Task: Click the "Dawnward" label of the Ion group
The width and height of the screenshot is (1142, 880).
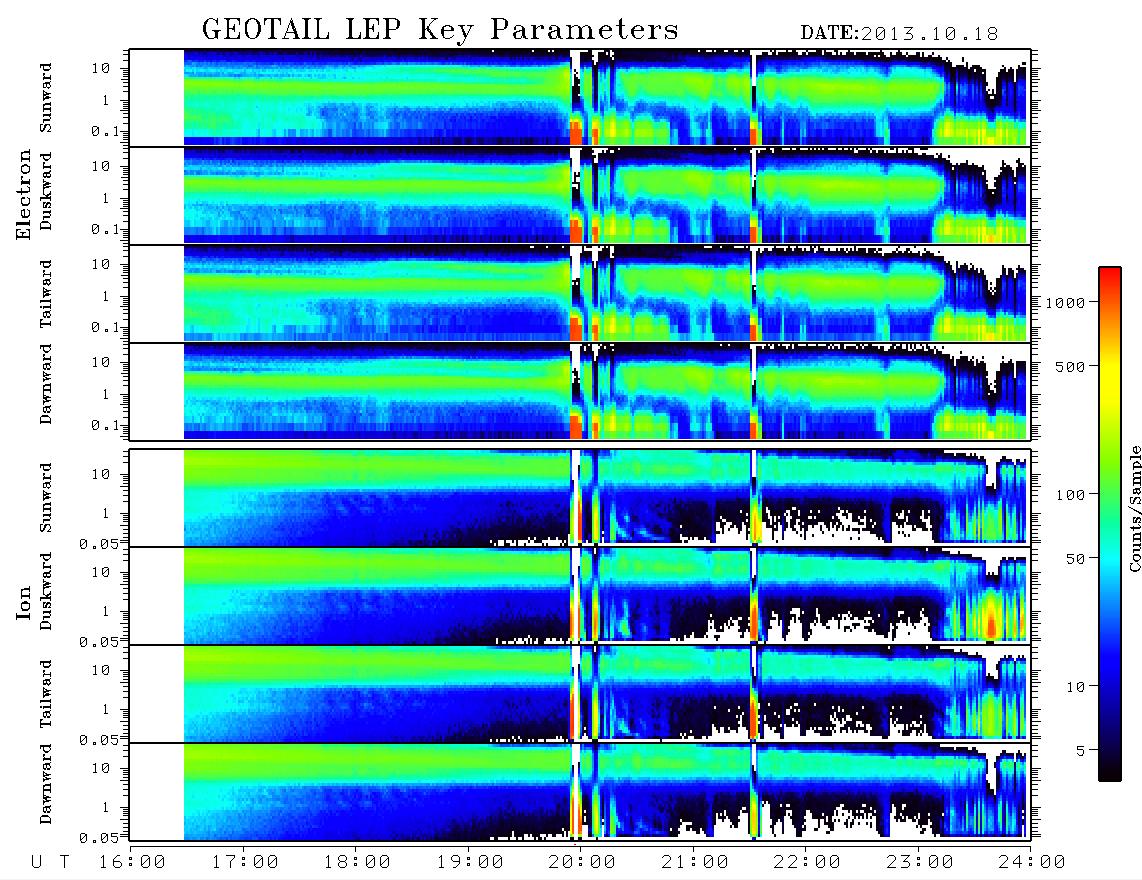Action: click(x=46, y=784)
